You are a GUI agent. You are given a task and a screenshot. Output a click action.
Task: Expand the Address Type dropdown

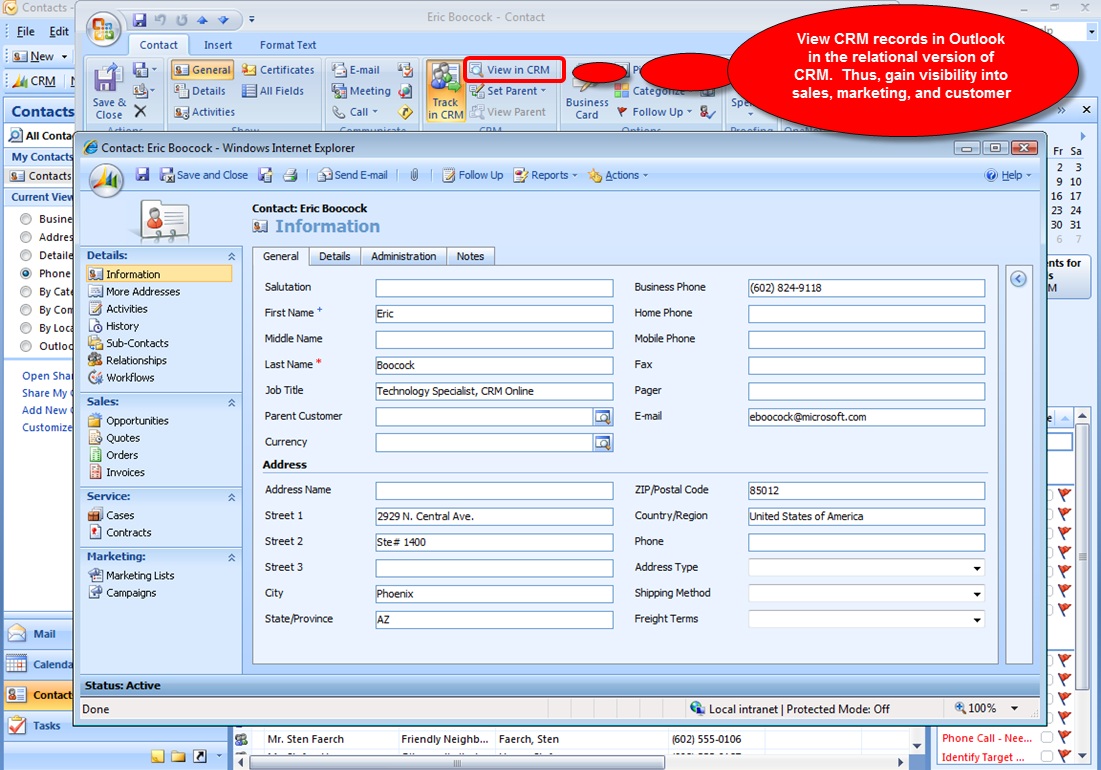click(x=976, y=567)
